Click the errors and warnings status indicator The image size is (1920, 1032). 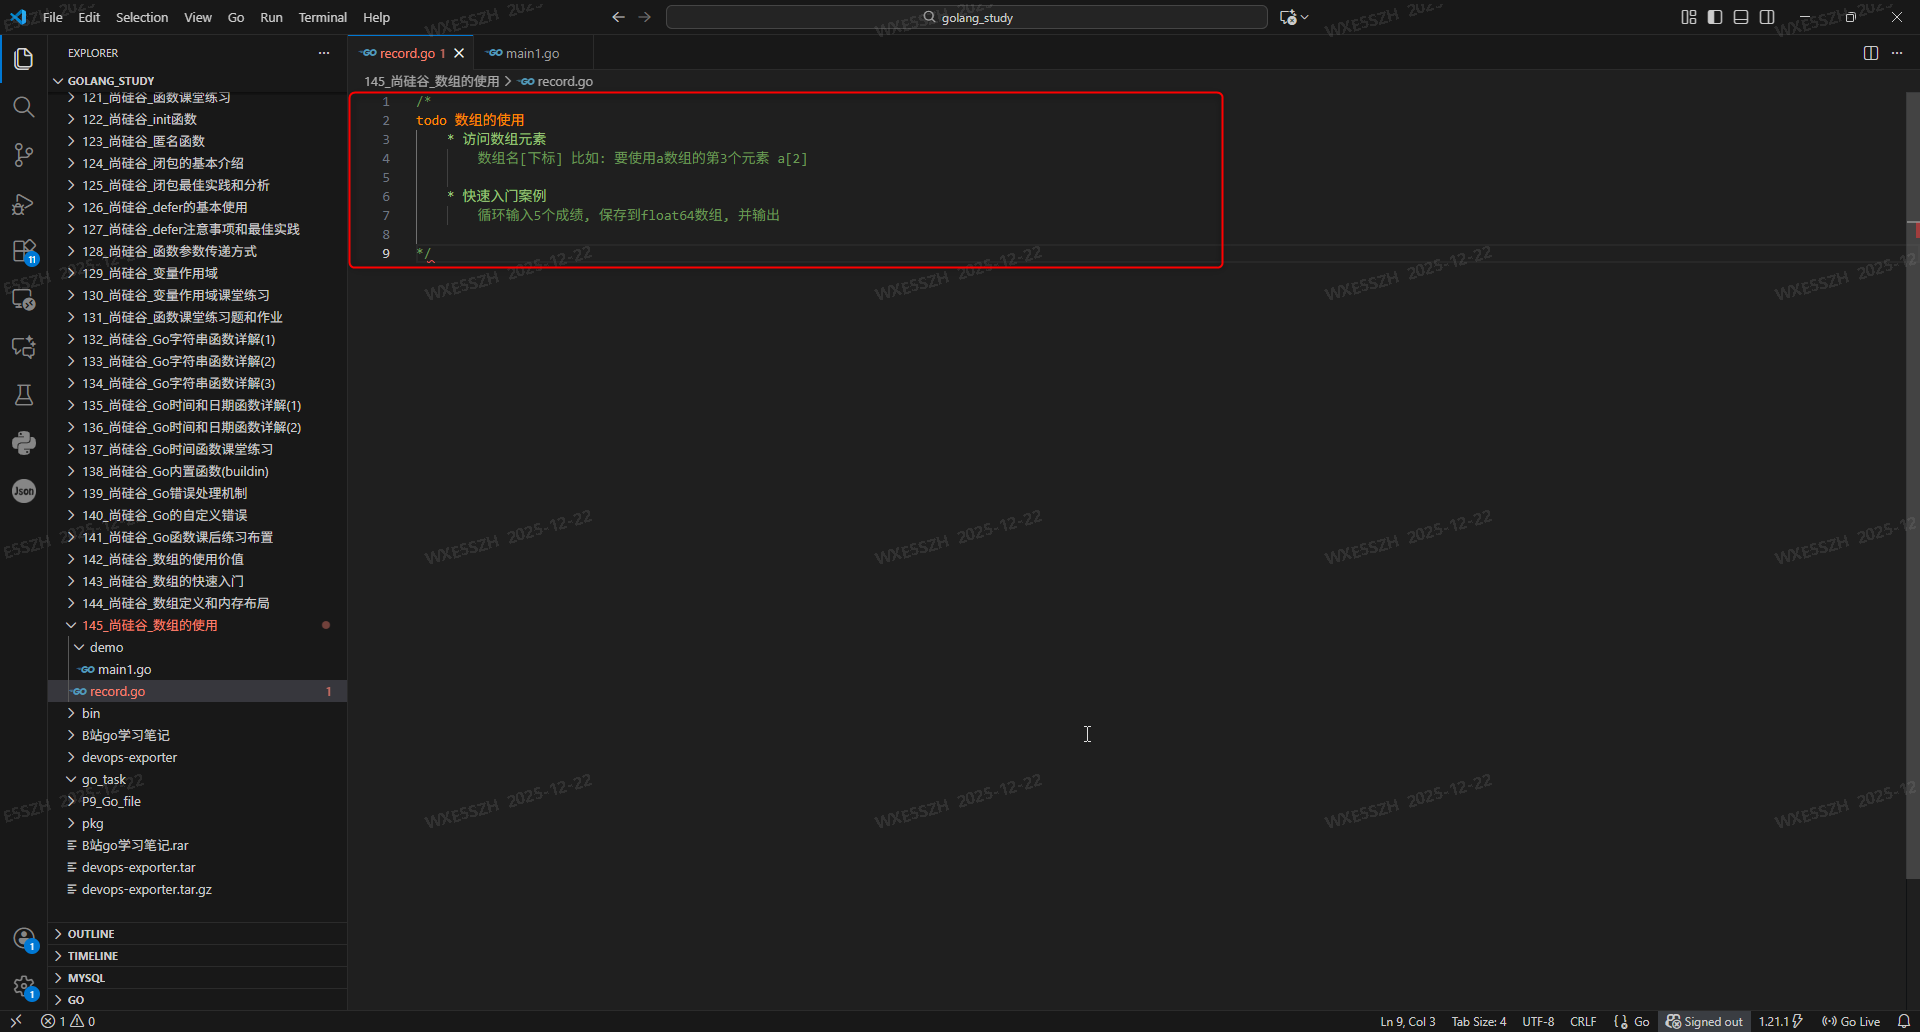[x=68, y=1021]
